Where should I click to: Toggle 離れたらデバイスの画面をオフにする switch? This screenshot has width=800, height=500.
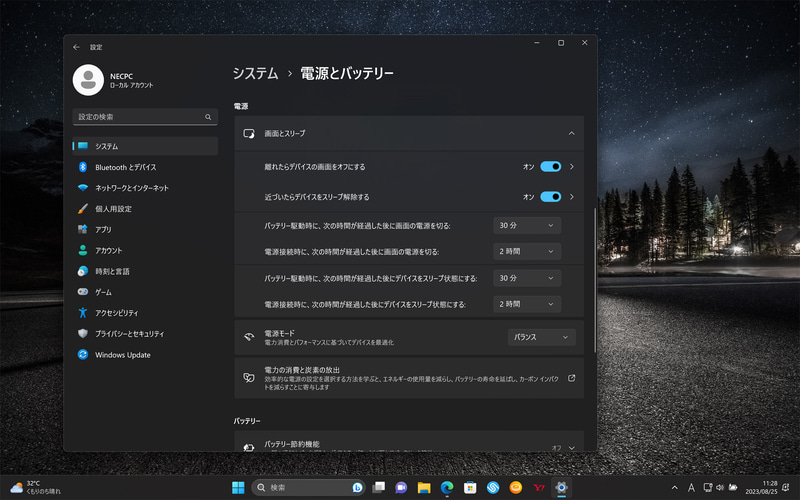[x=551, y=166]
